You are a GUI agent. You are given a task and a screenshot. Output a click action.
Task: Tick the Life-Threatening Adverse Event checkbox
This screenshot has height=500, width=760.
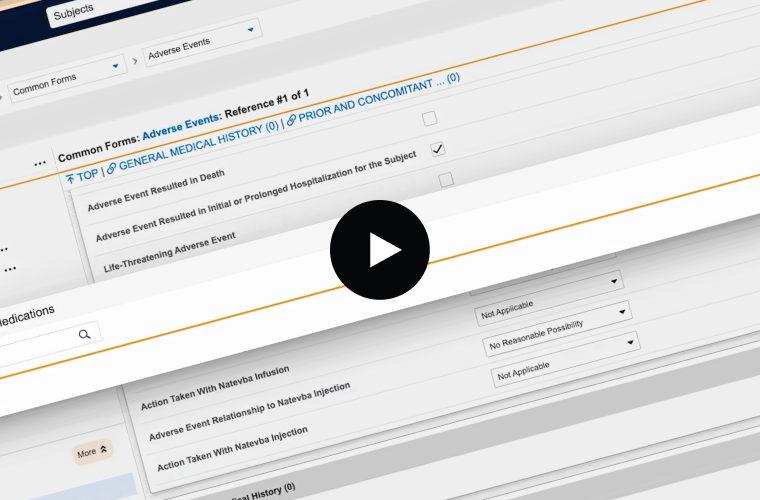click(446, 180)
